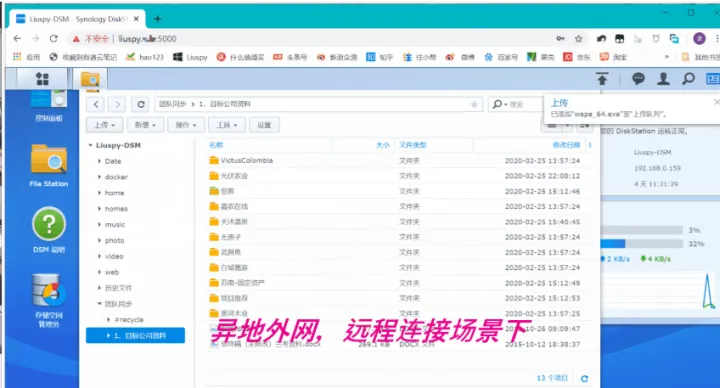Screen dimensions: 720x388
Task: Expand the docker folder in tree
Action: pyautogui.click(x=99, y=177)
